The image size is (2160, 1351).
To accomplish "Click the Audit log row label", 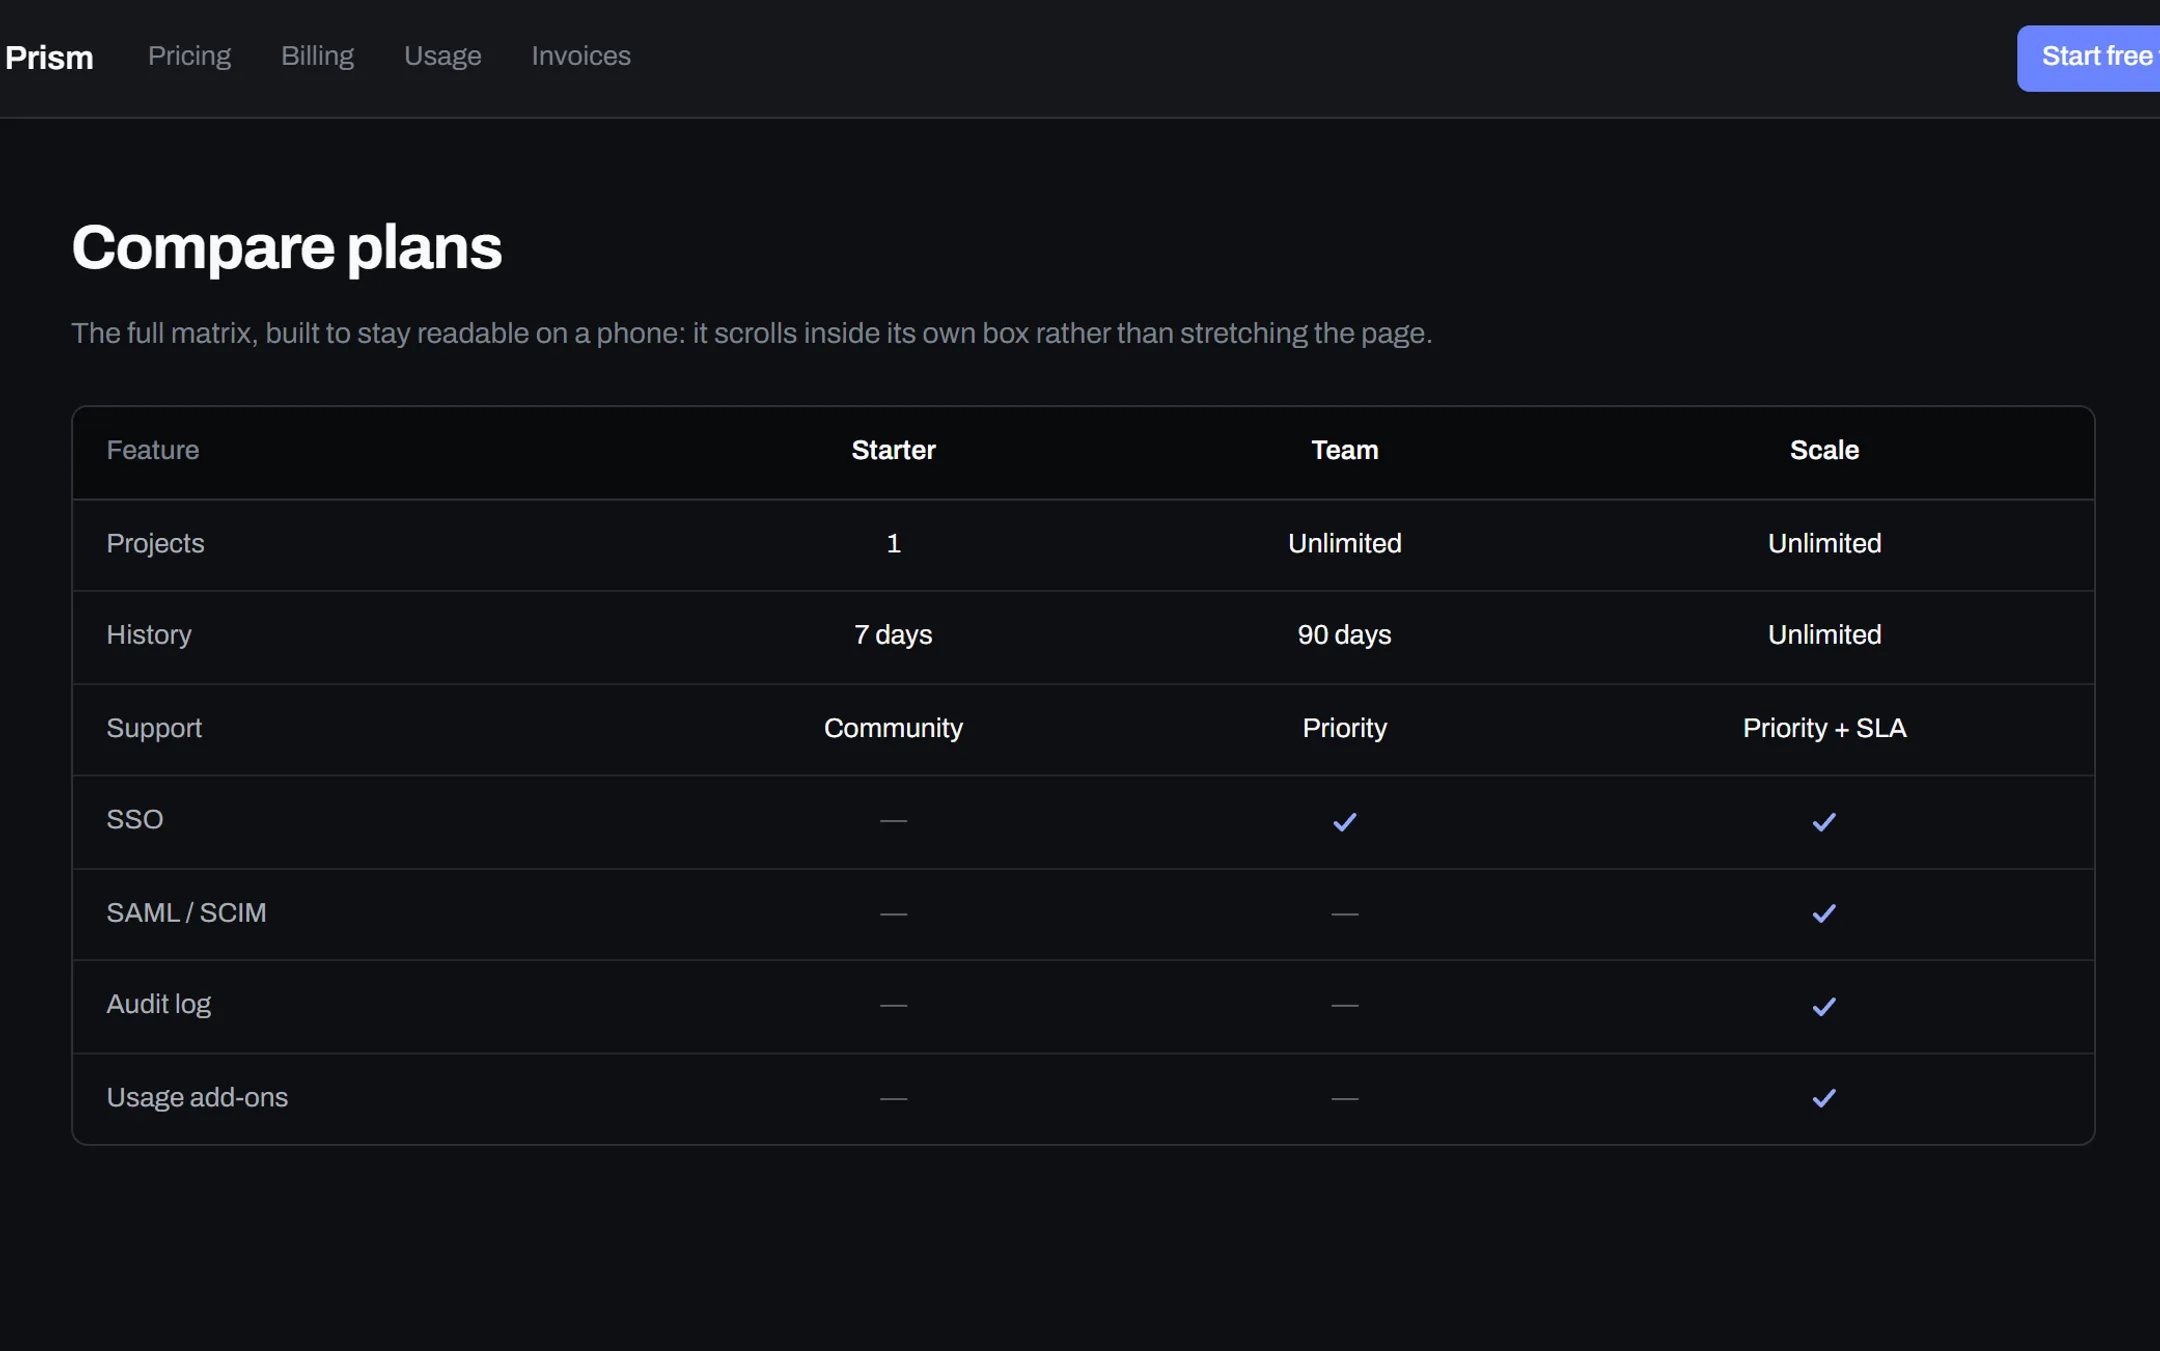I will pyautogui.click(x=158, y=1004).
